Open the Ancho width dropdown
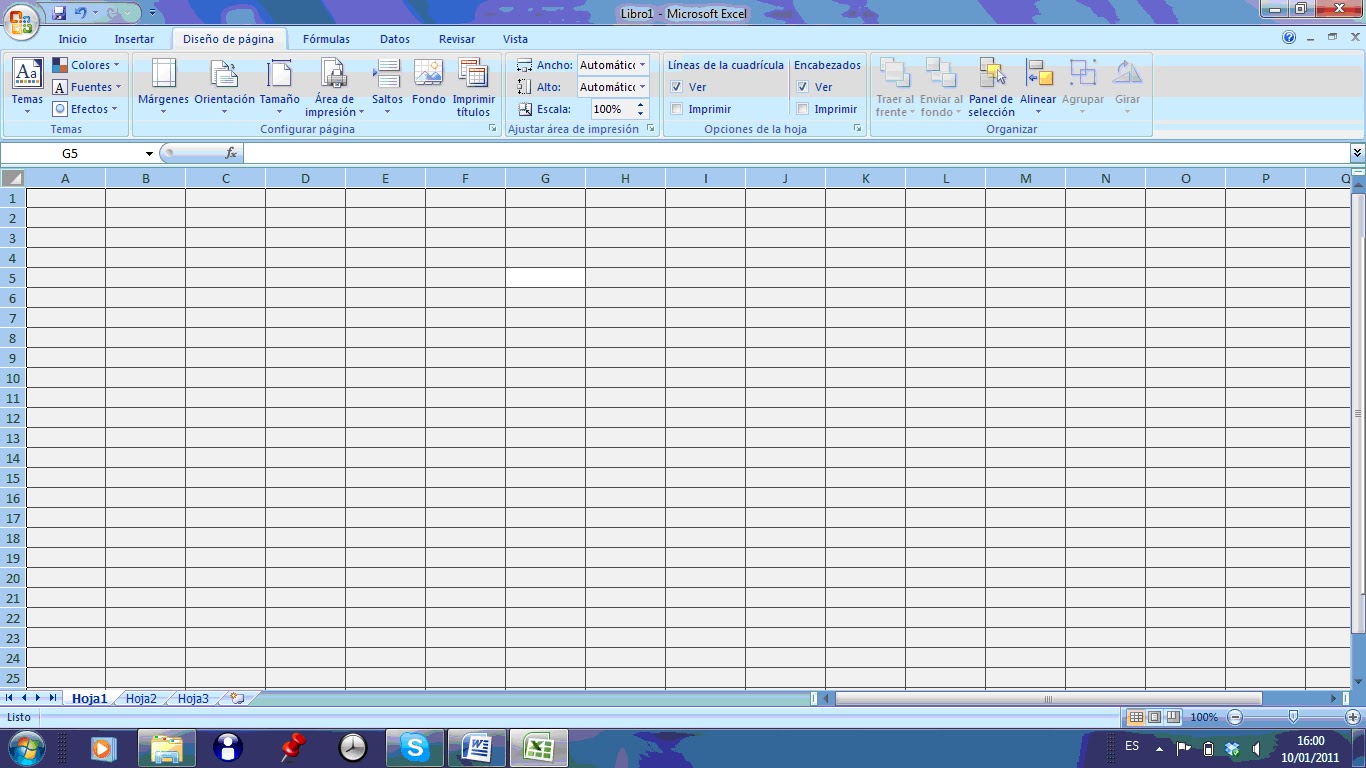The height and width of the screenshot is (768, 1366). click(643, 65)
